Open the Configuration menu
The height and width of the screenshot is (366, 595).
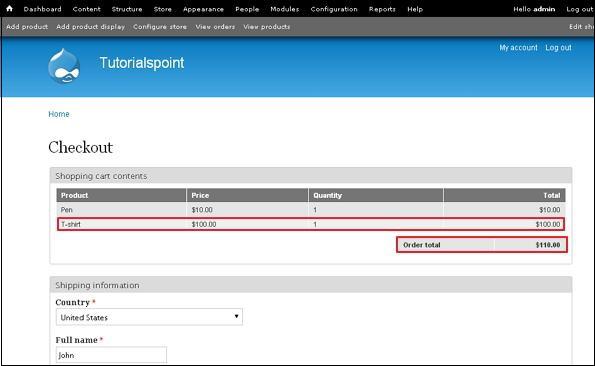point(334,9)
